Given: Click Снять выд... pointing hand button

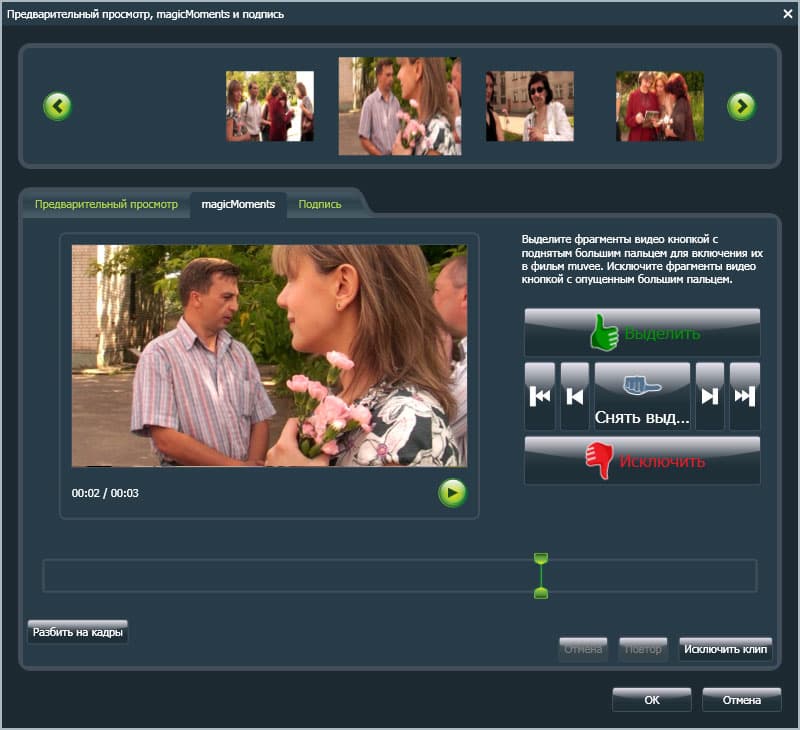Looking at the screenshot, I should 642,396.
